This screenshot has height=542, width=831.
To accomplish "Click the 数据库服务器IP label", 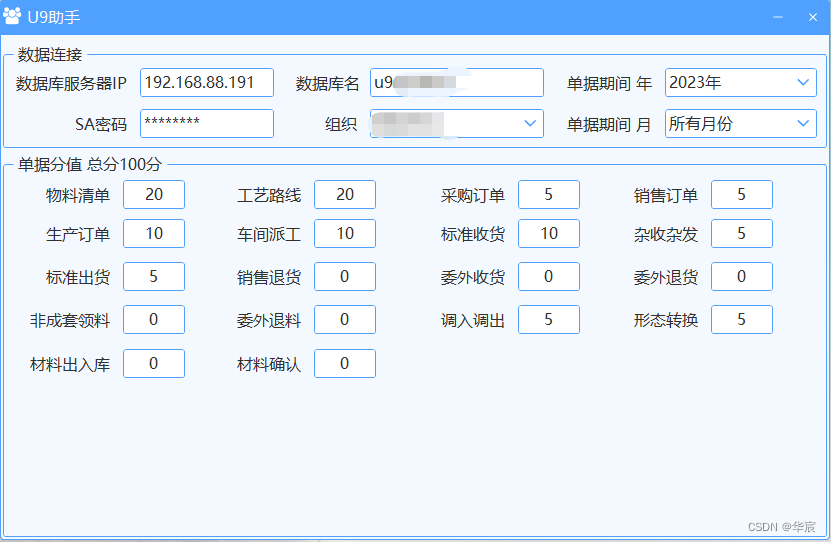I will point(71,83).
